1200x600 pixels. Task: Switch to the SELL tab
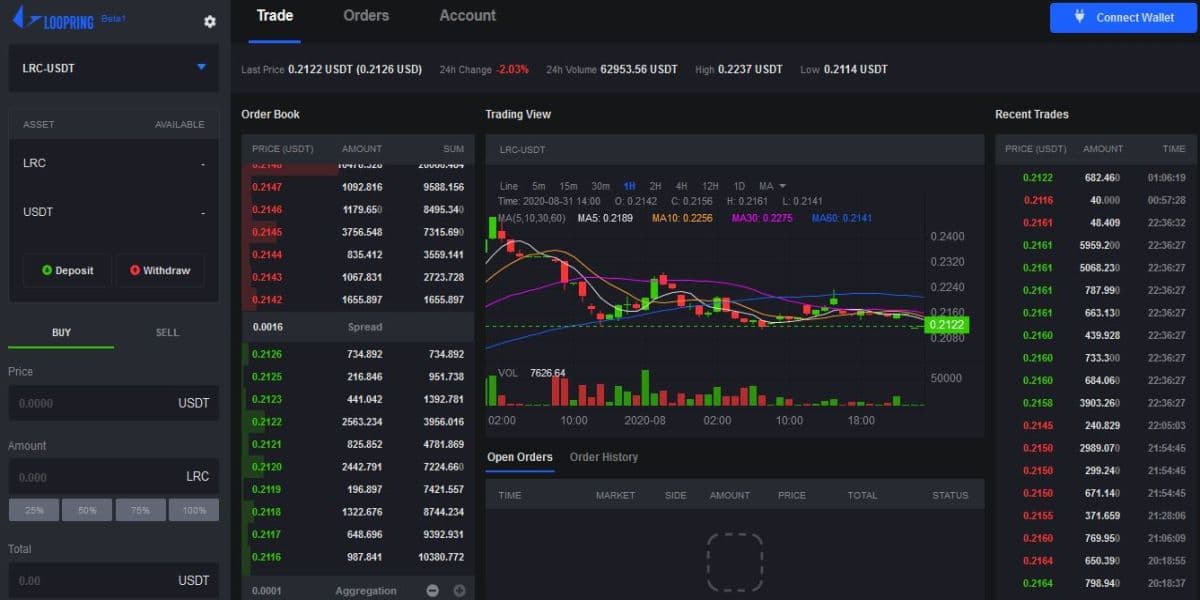pyautogui.click(x=166, y=332)
